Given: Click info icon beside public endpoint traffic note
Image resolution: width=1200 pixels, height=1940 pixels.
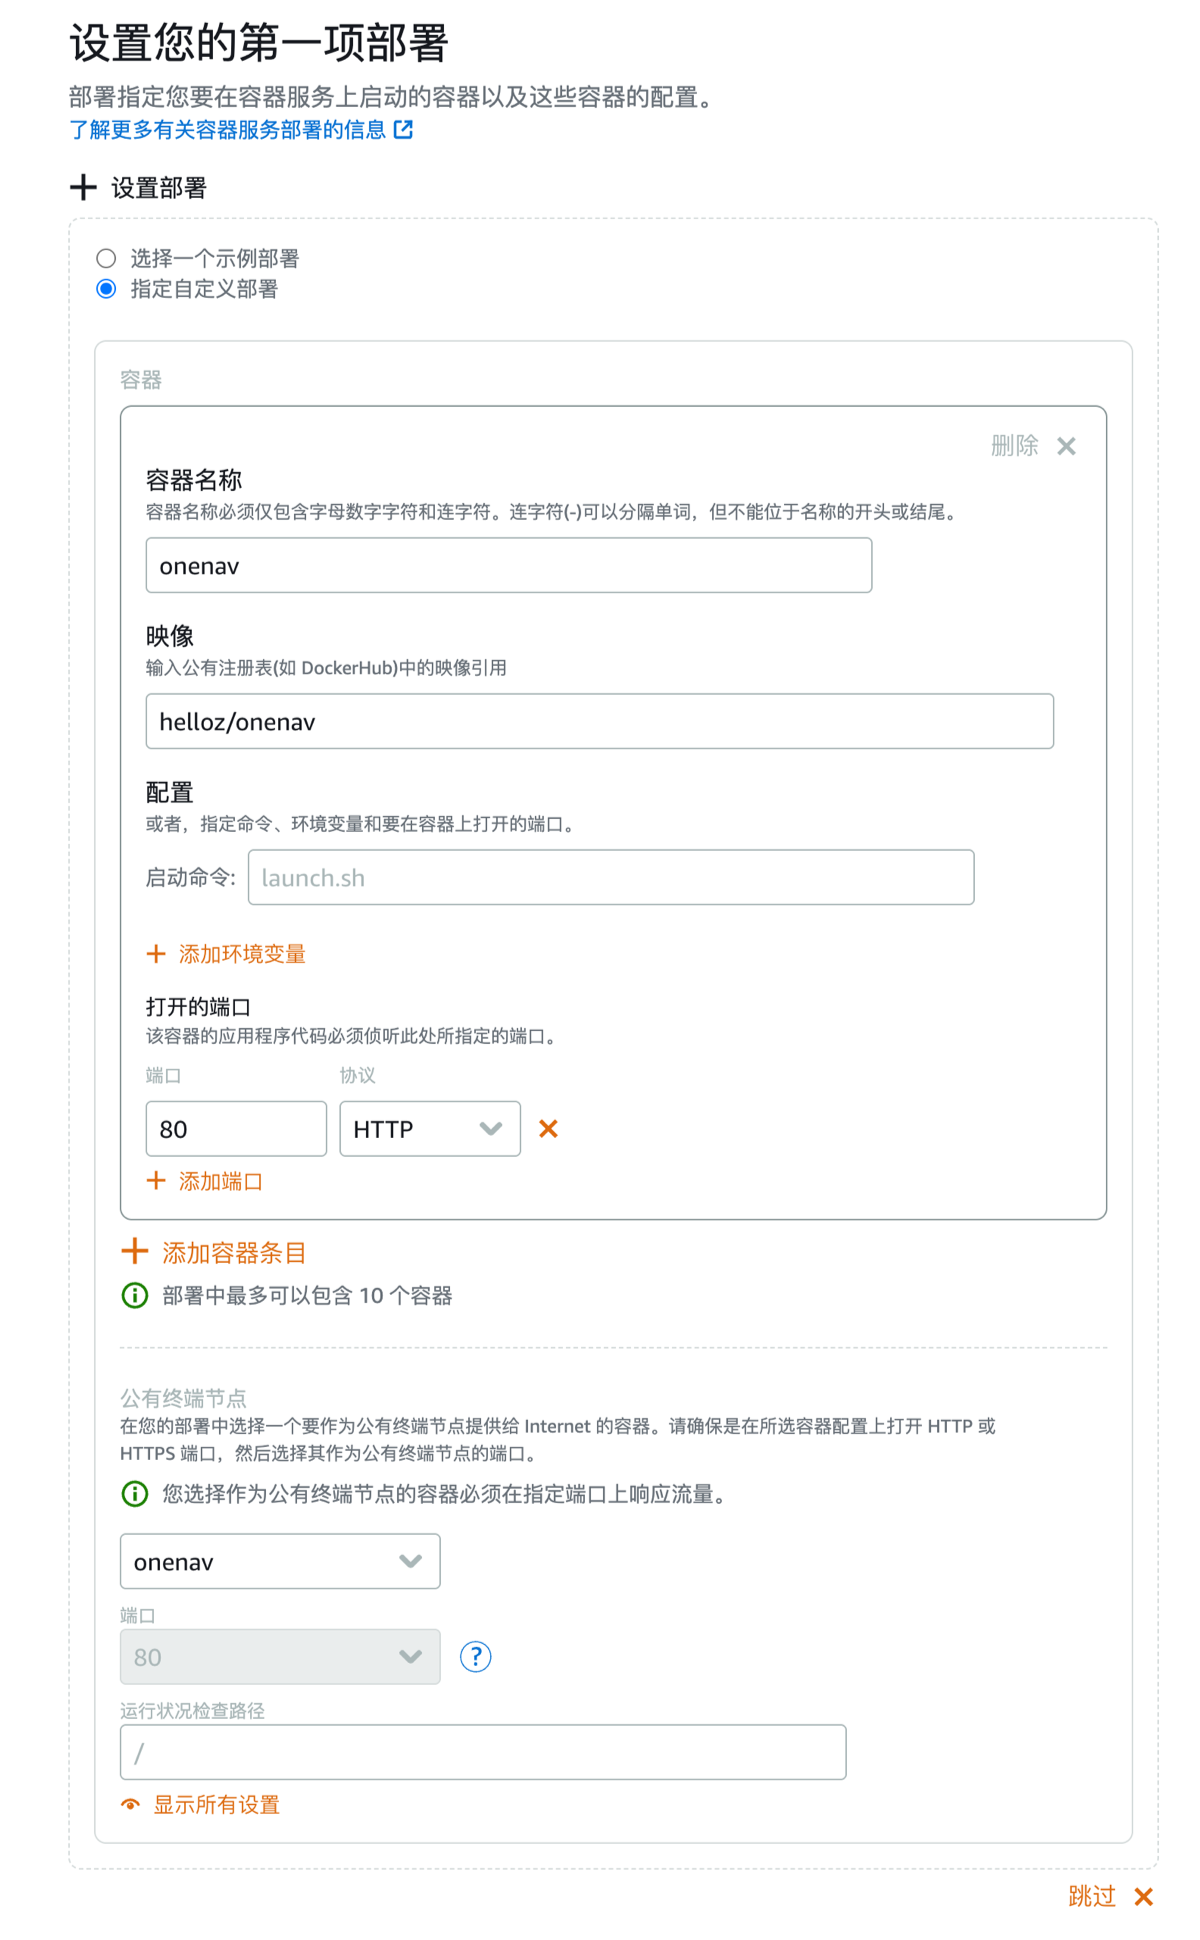Looking at the screenshot, I should (x=134, y=1494).
